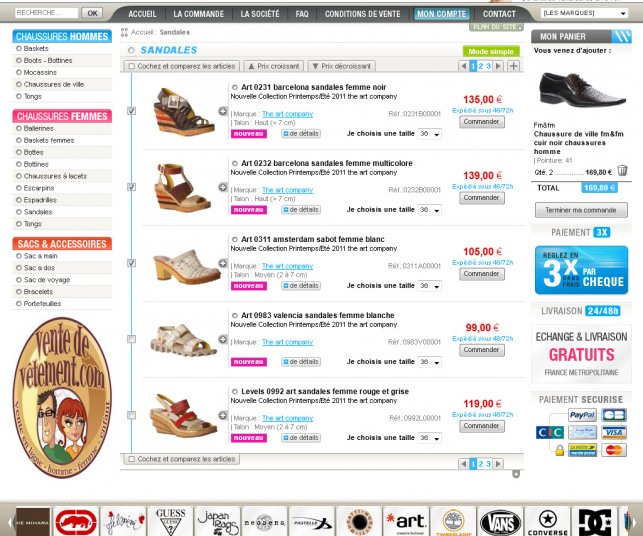Image resolution: width=643 pixels, height=536 pixels.
Task: Click the Recherche search input field
Action: point(46,13)
